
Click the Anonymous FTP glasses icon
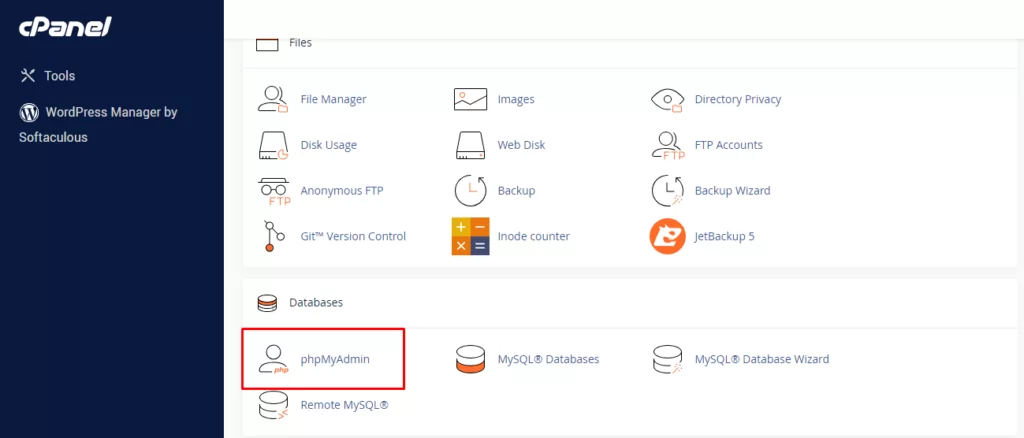coord(274,191)
